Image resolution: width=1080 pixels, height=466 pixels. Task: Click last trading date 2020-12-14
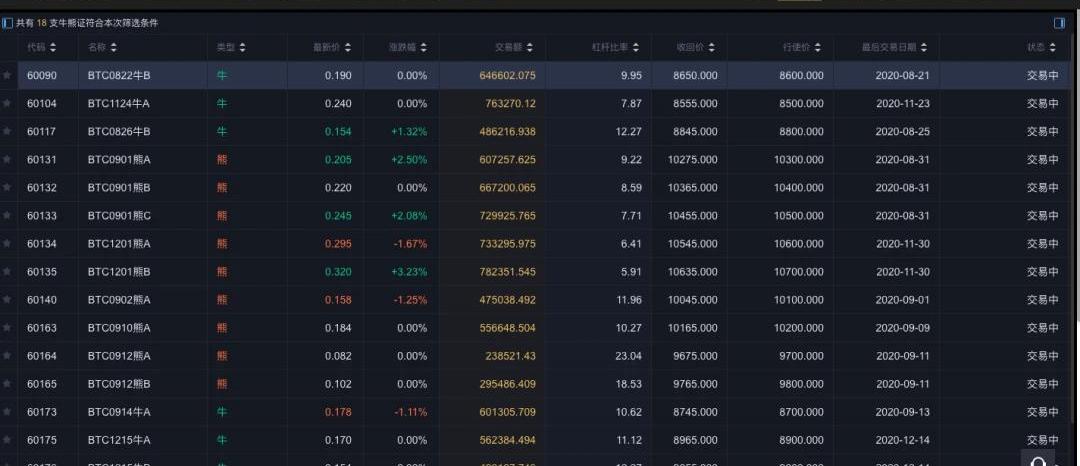(903, 440)
